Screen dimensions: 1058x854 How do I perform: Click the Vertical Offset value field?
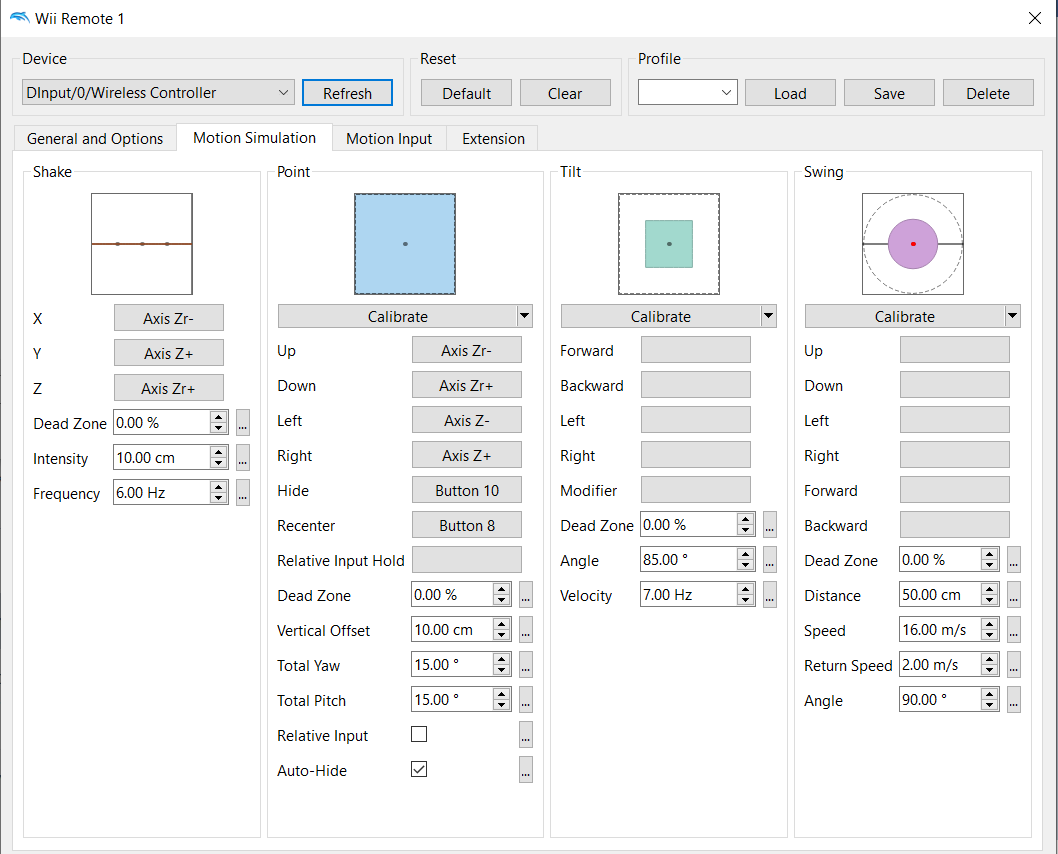452,630
